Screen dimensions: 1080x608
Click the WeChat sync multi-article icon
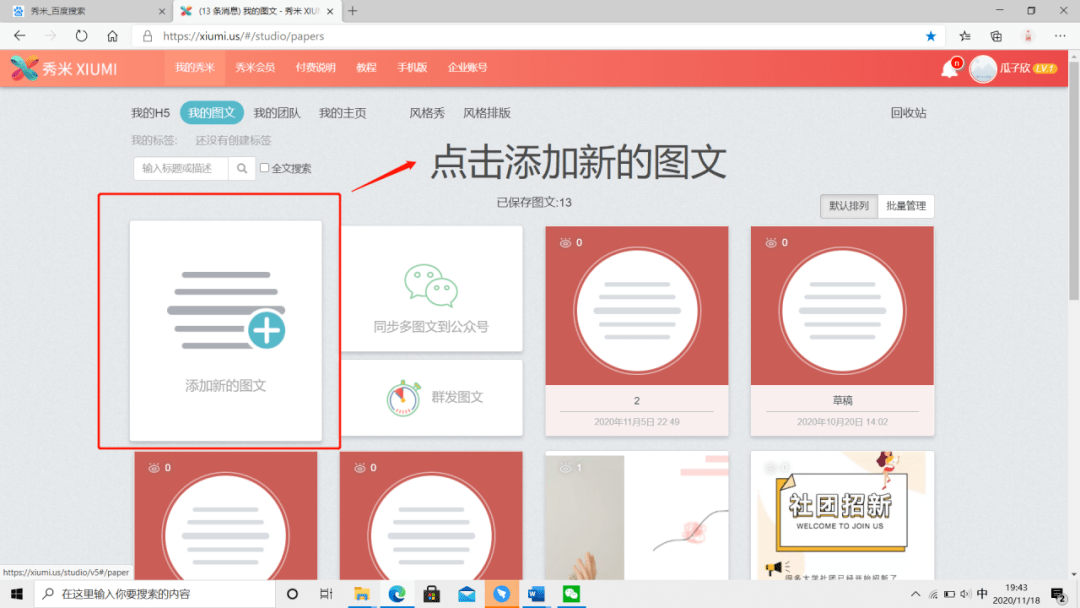(431, 285)
